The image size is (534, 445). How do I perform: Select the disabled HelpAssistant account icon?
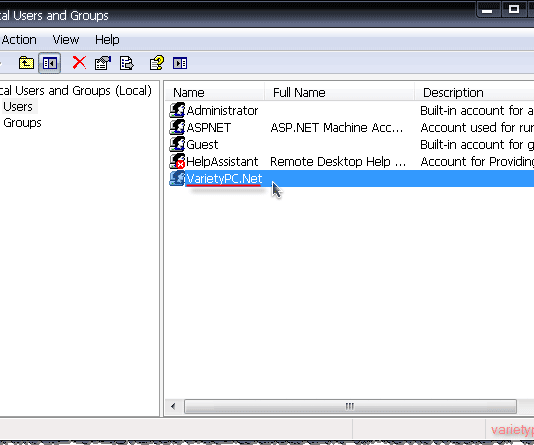177,161
